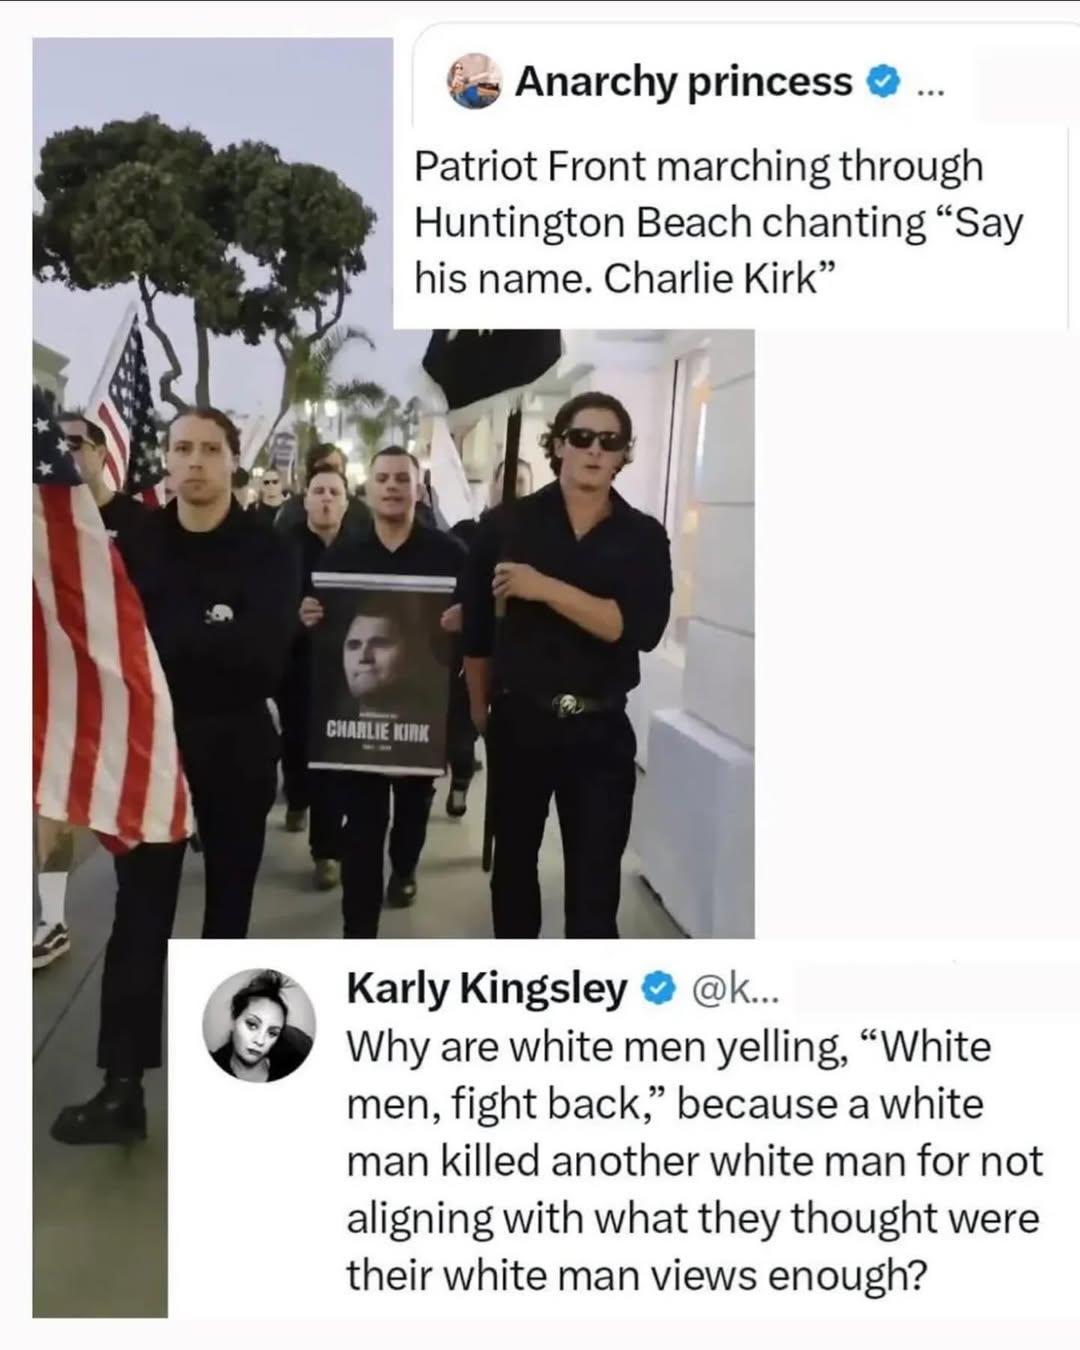Open the Karly Kingsley display name
Viewport: 1080px width, 1350px height.
coord(487,989)
